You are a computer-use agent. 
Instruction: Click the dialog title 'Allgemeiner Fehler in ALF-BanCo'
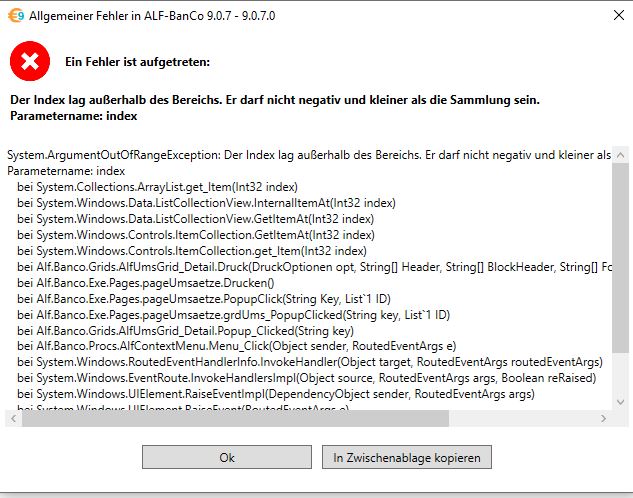(152, 16)
